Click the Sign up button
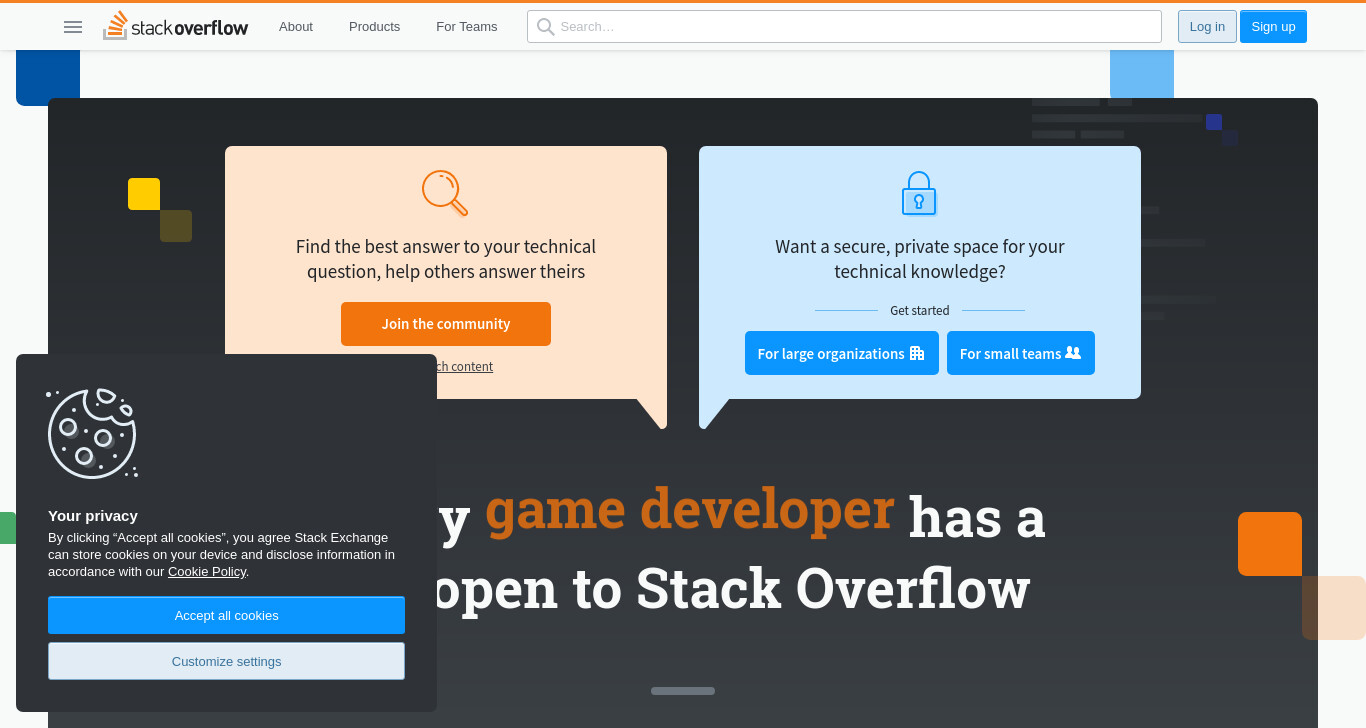1366x728 pixels. click(1273, 27)
